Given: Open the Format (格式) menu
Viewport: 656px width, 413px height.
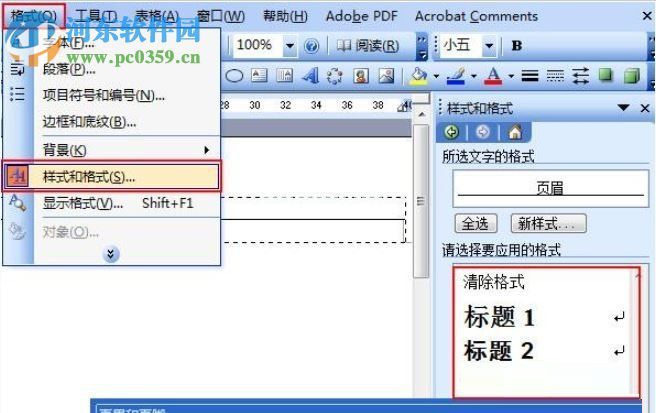Looking at the screenshot, I should (33, 16).
